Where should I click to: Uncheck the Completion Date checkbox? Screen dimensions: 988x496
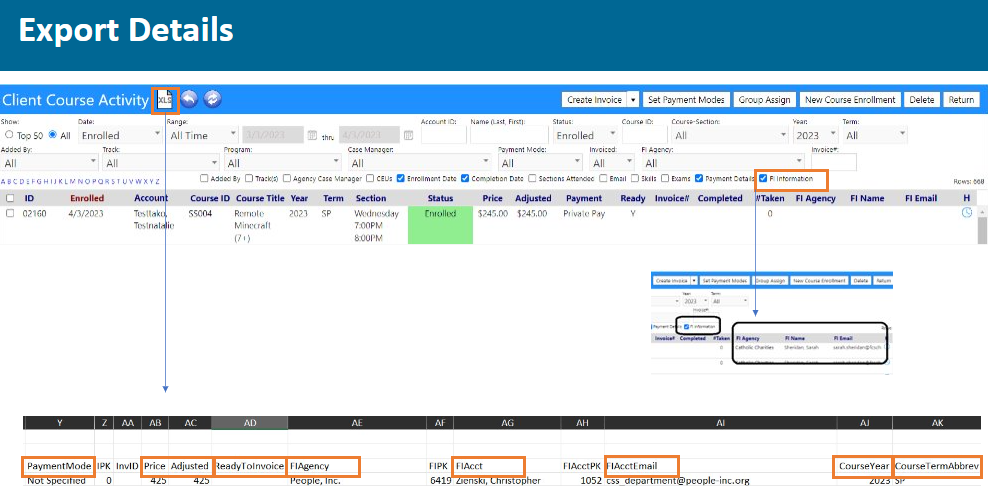465,178
